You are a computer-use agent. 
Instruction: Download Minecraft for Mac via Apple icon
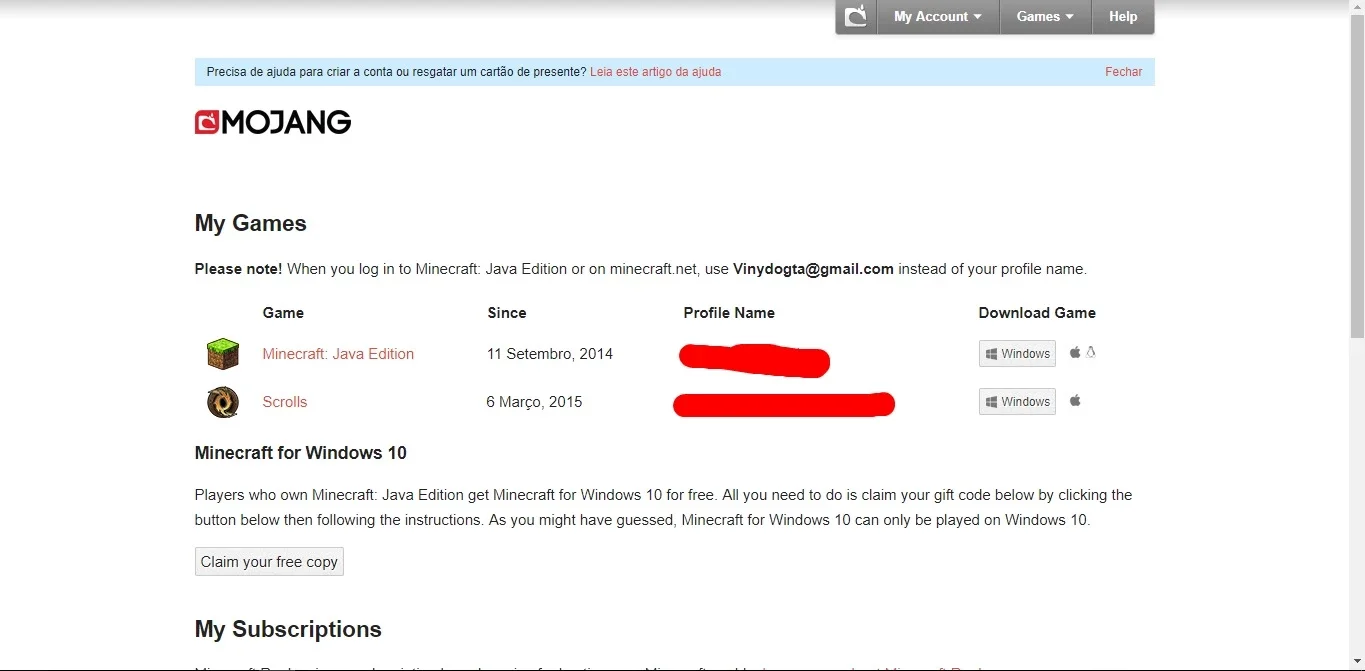(x=1075, y=352)
